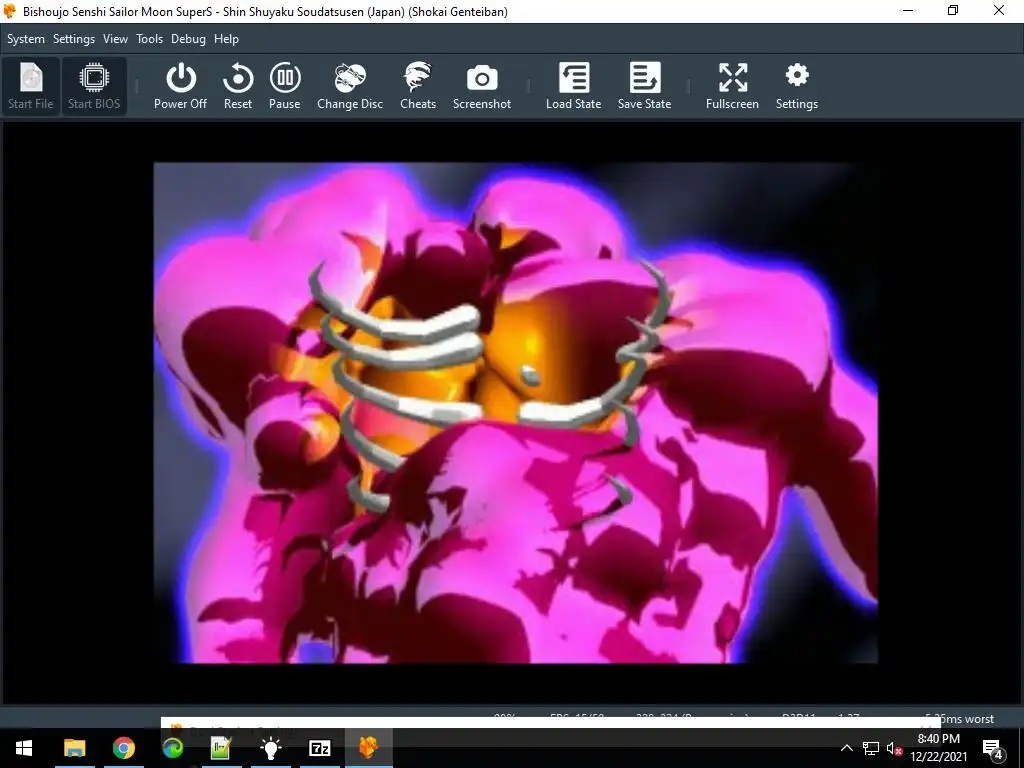Viewport: 1024px width, 768px height.
Task: Show hidden system tray icons
Action: [x=846, y=748]
